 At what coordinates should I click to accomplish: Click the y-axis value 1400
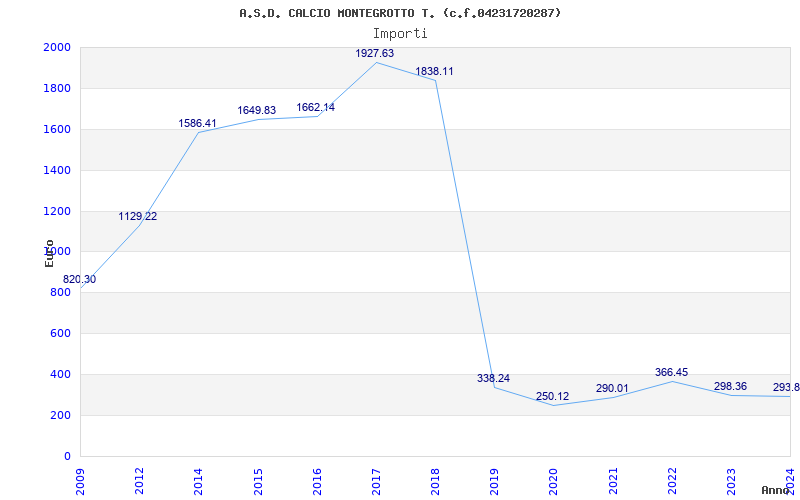click(57, 170)
